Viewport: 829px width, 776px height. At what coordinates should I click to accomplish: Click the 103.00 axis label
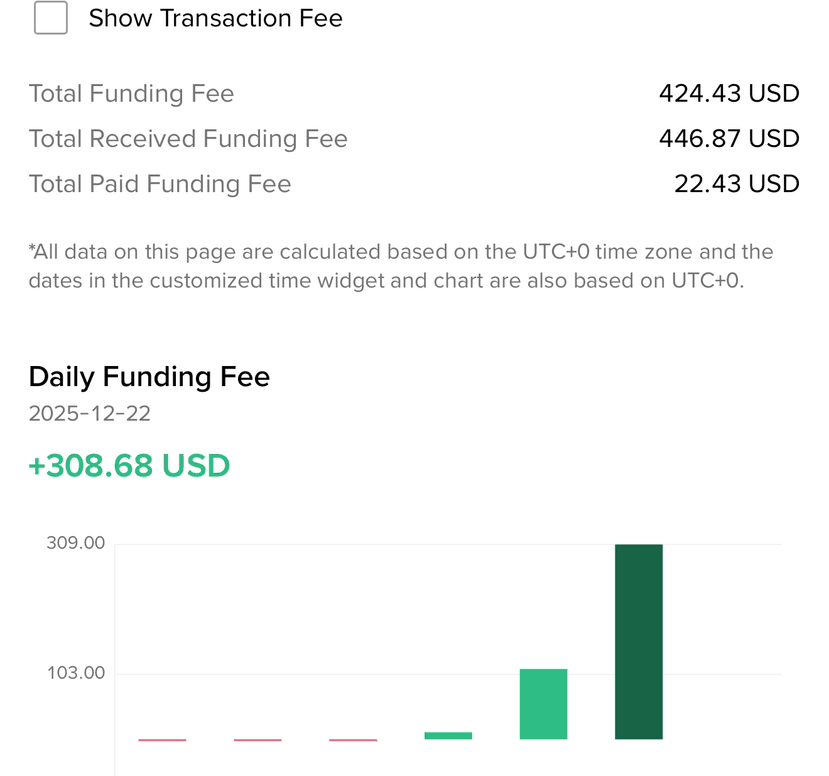point(76,673)
